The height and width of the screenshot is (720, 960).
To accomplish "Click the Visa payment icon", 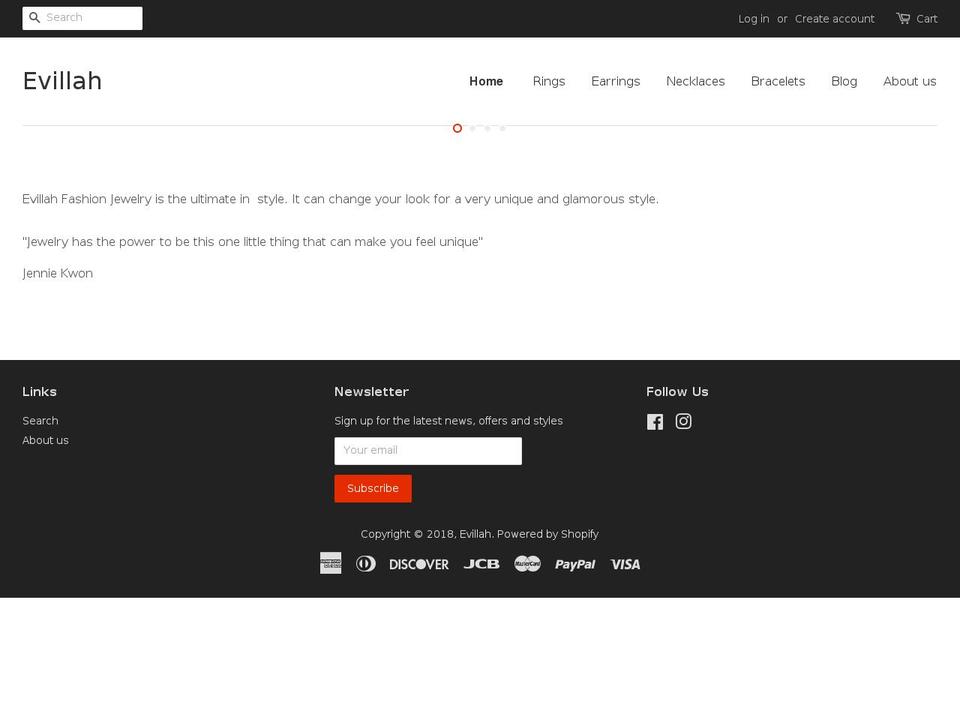I will pyautogui.click(x=625, y=564).
